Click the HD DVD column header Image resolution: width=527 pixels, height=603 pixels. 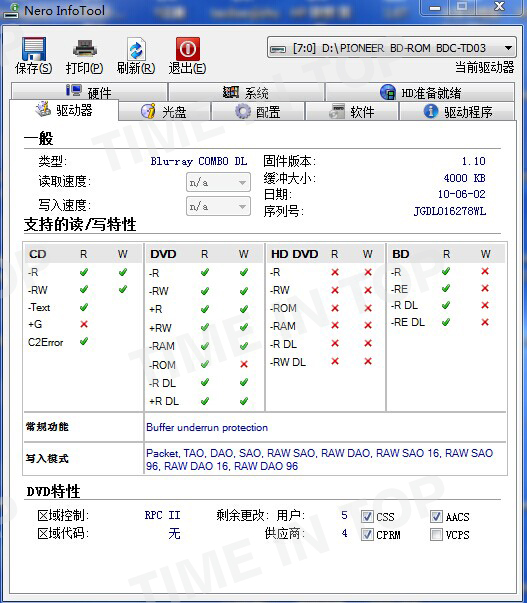(295, 254)
